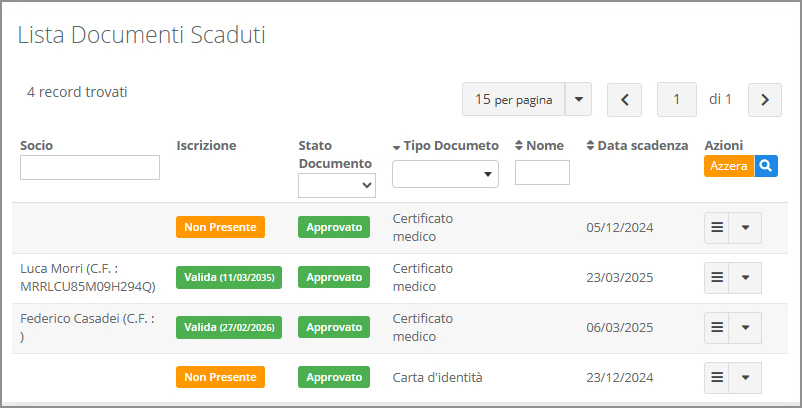Sort by Nome column header

click(540, 146)
